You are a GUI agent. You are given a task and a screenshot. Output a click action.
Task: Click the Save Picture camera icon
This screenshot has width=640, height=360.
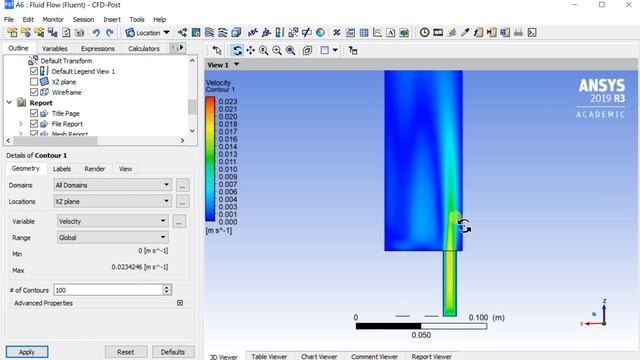[x=80, y=33]
